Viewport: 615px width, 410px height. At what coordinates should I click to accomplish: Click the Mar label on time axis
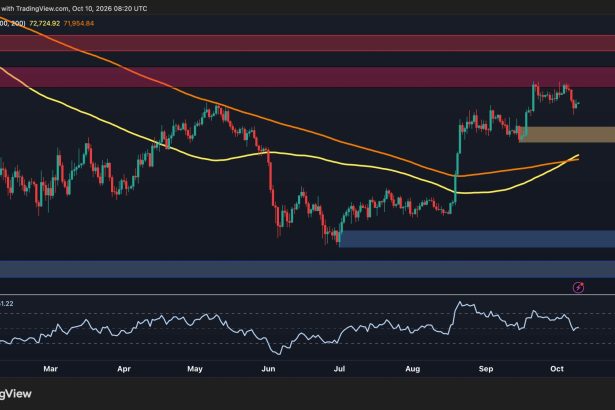tap(51, 369)
